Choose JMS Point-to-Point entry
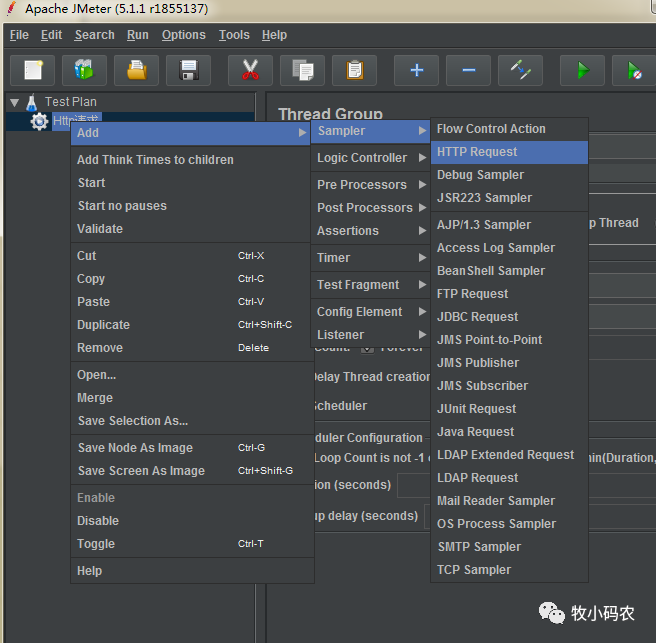656x643 pixels. (x=509, y=340)
